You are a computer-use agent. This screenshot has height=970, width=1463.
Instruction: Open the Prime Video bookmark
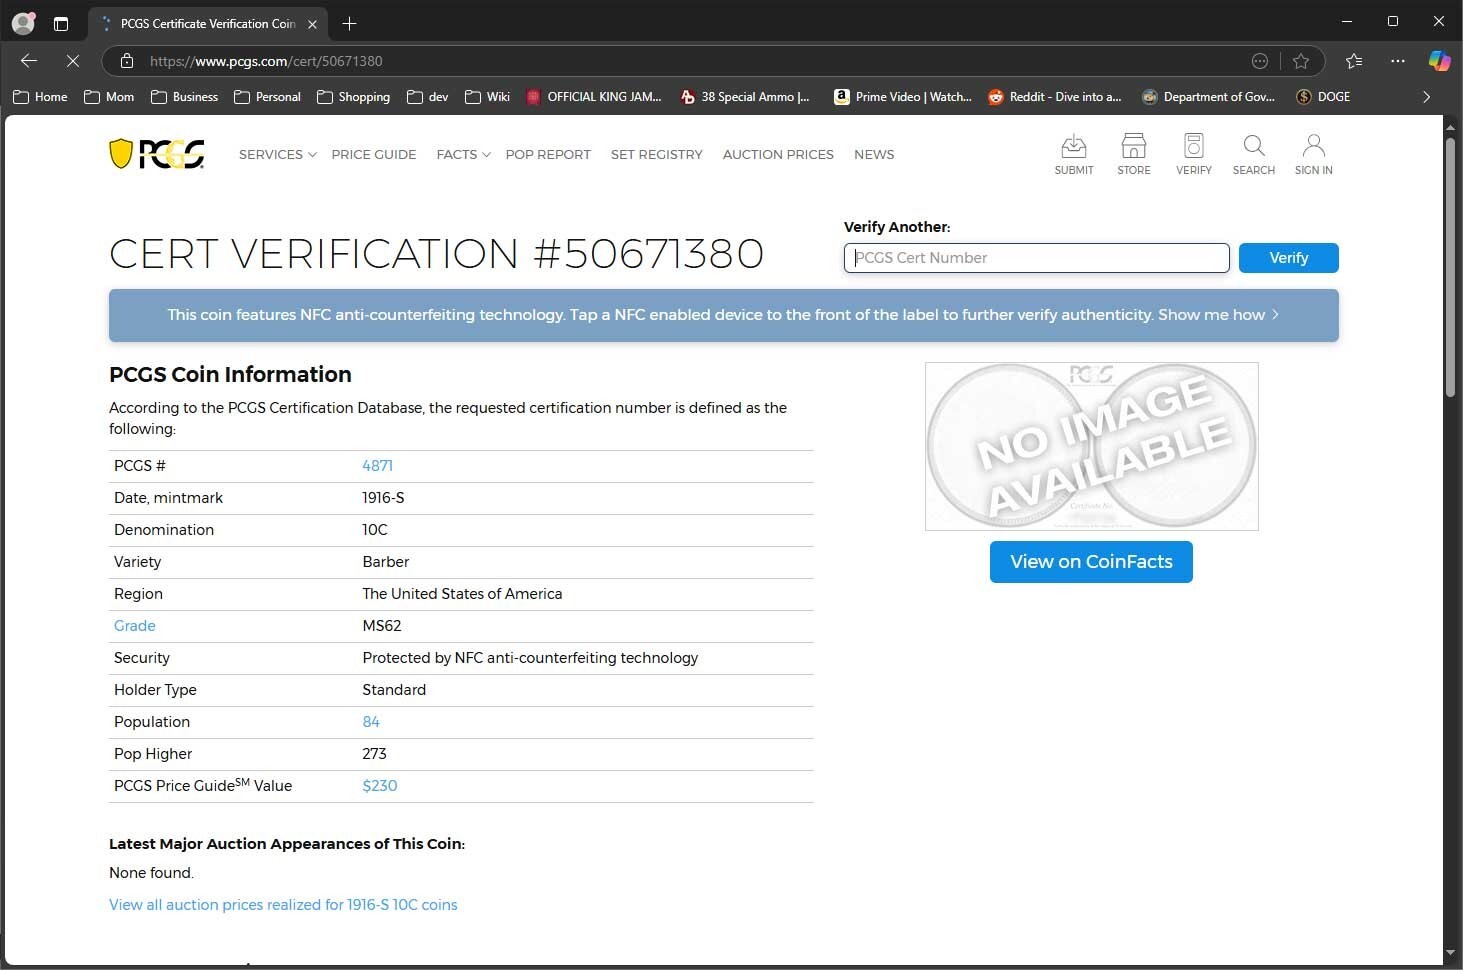click(x=903, y=97)
